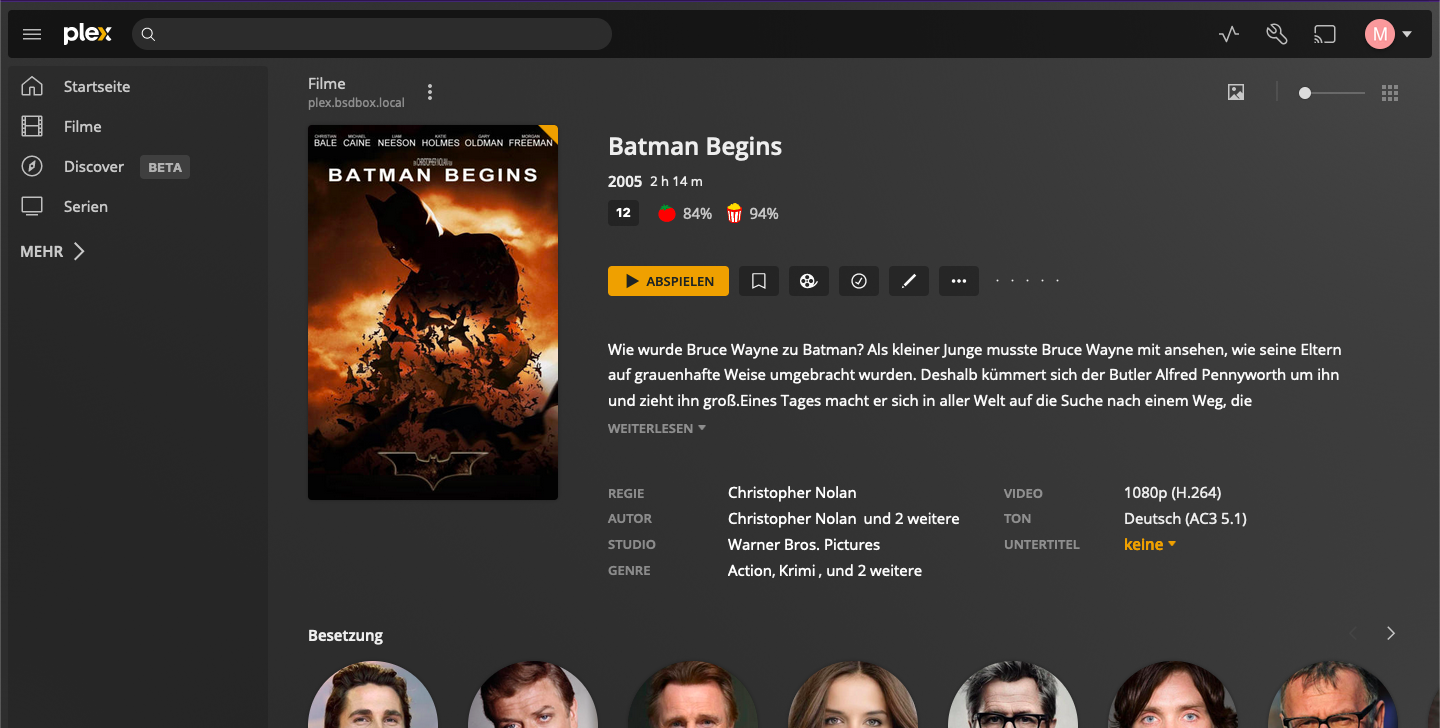This screenshot has width=1440, height=728.
Task: Add movie to watchlist bookmark icon
Action: pyautogui.click(x=759, y=281)
